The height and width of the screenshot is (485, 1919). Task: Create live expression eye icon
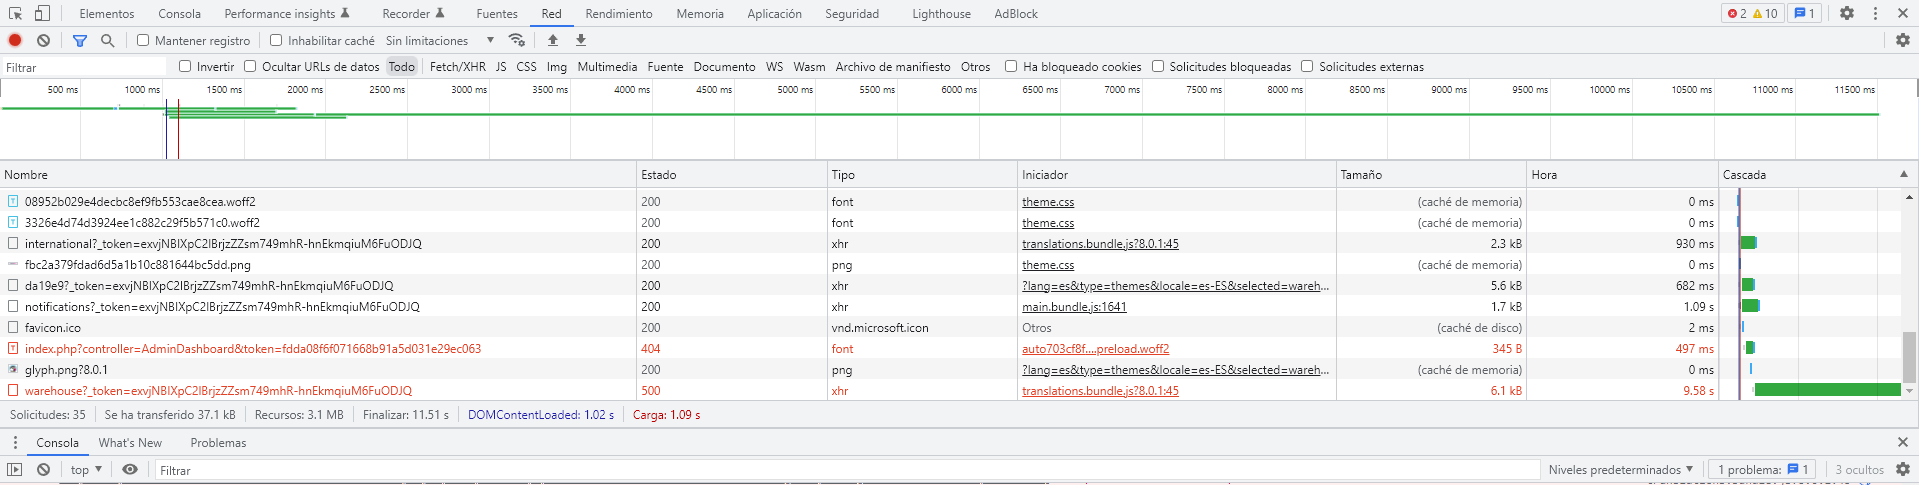tap(130, 469)
